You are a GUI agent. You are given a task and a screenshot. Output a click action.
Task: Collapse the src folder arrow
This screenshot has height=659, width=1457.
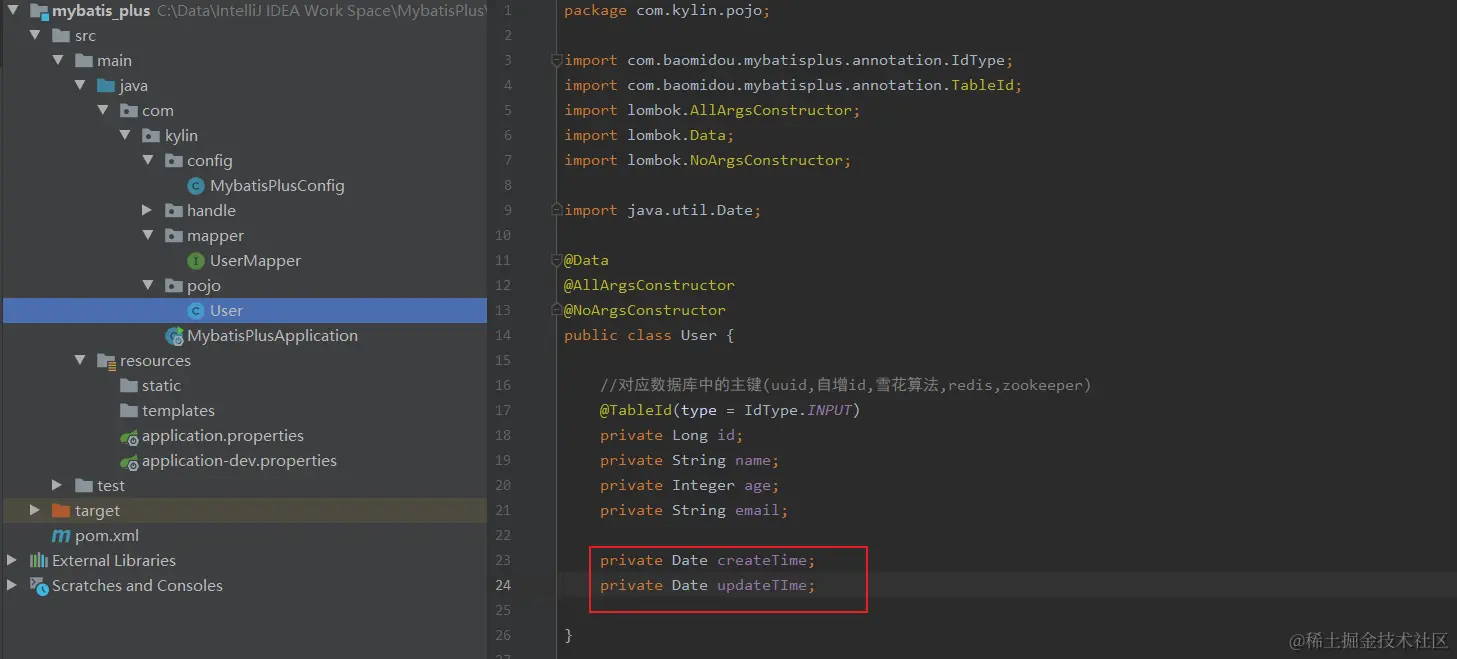click(35, 36)
